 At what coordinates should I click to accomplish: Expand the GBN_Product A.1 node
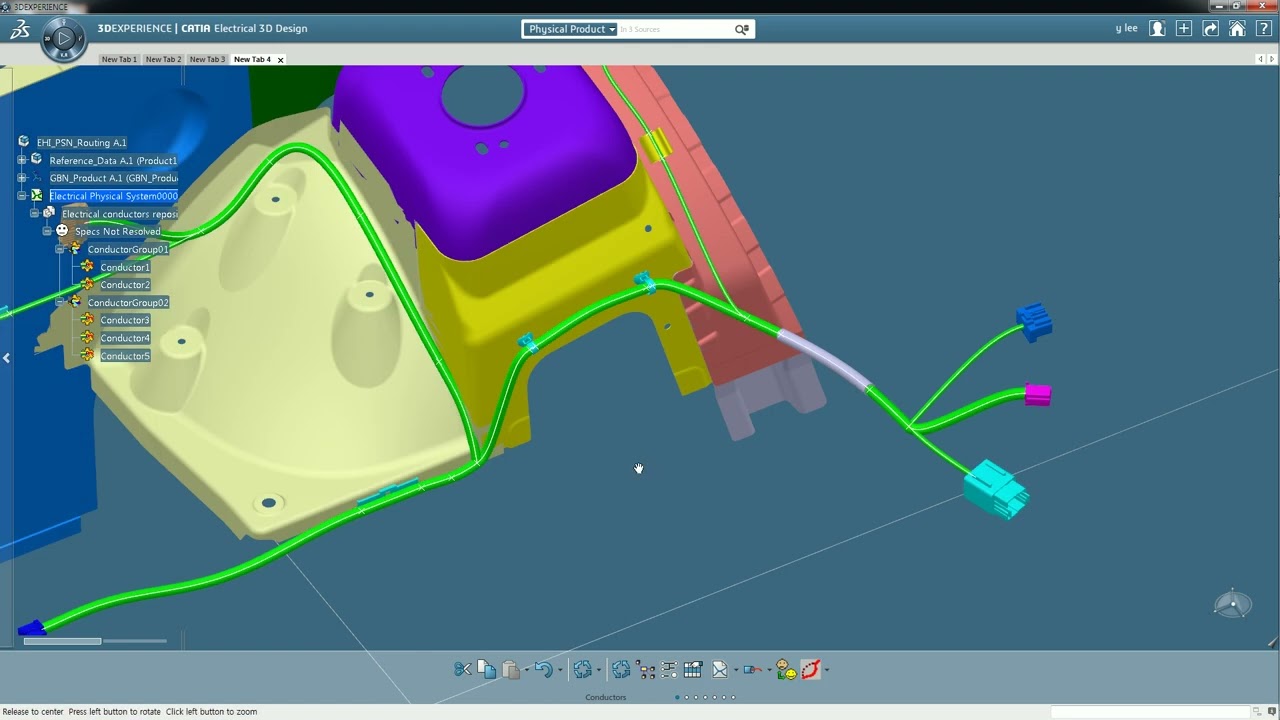coord(22,178)
